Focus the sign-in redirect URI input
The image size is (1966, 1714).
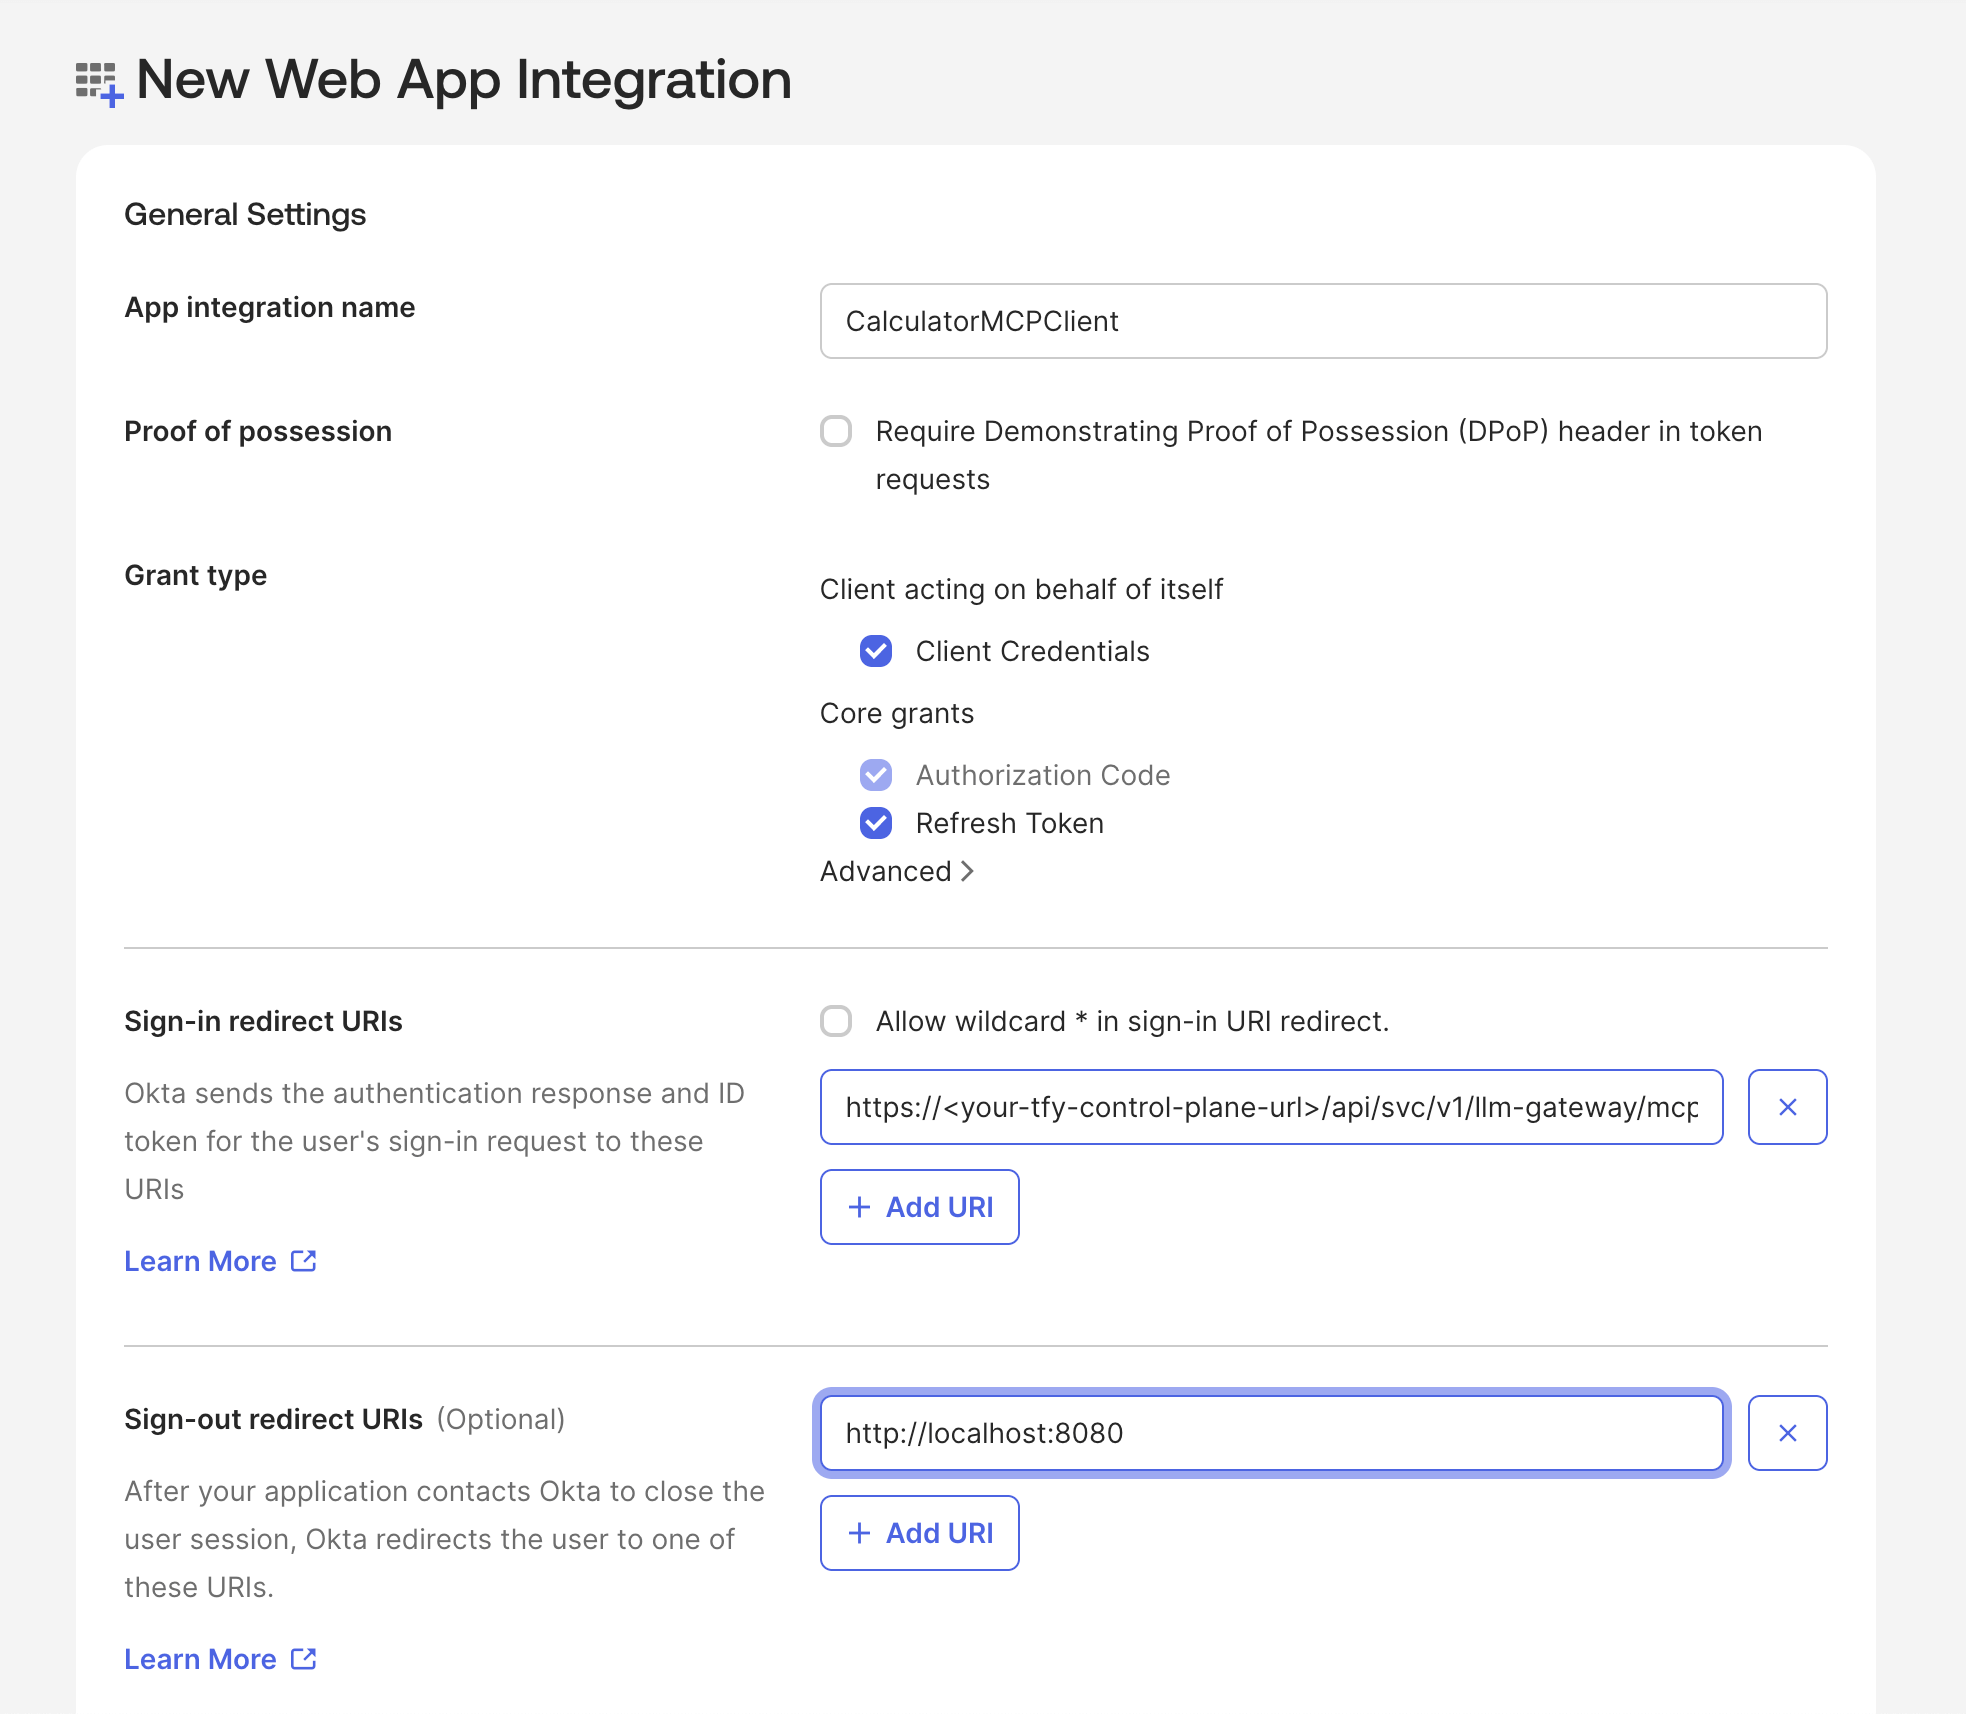tap(1271, 1107)
